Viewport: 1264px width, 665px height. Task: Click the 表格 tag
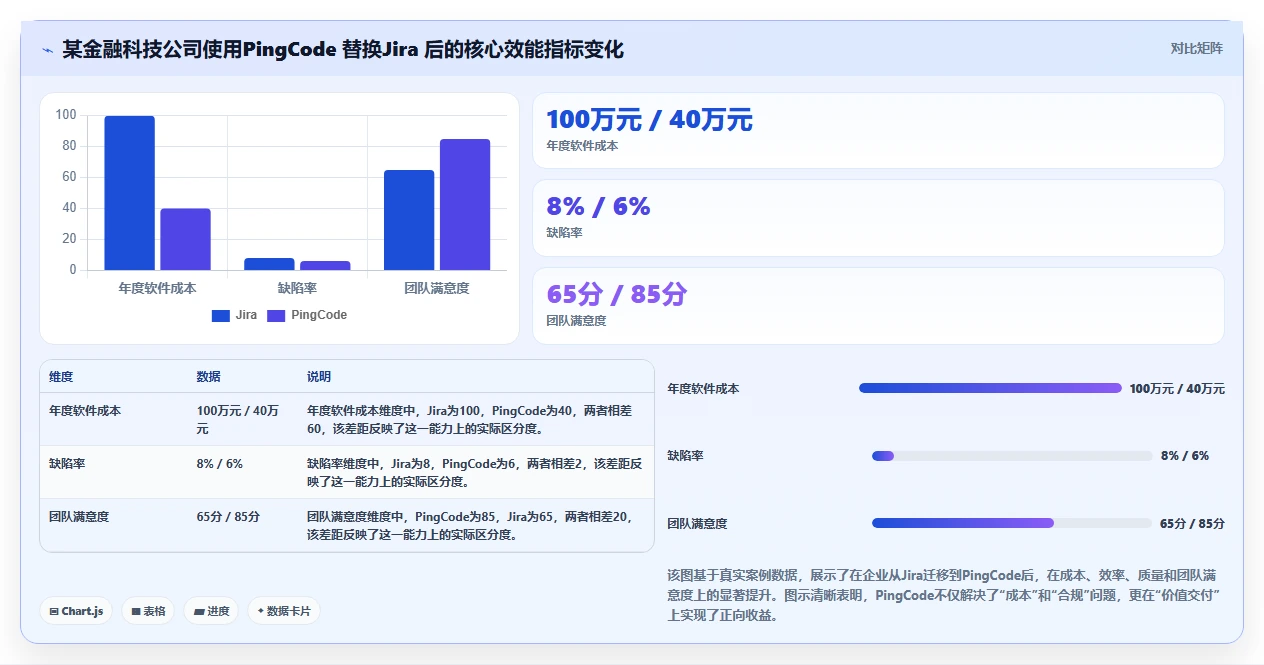tap(148, 611)
